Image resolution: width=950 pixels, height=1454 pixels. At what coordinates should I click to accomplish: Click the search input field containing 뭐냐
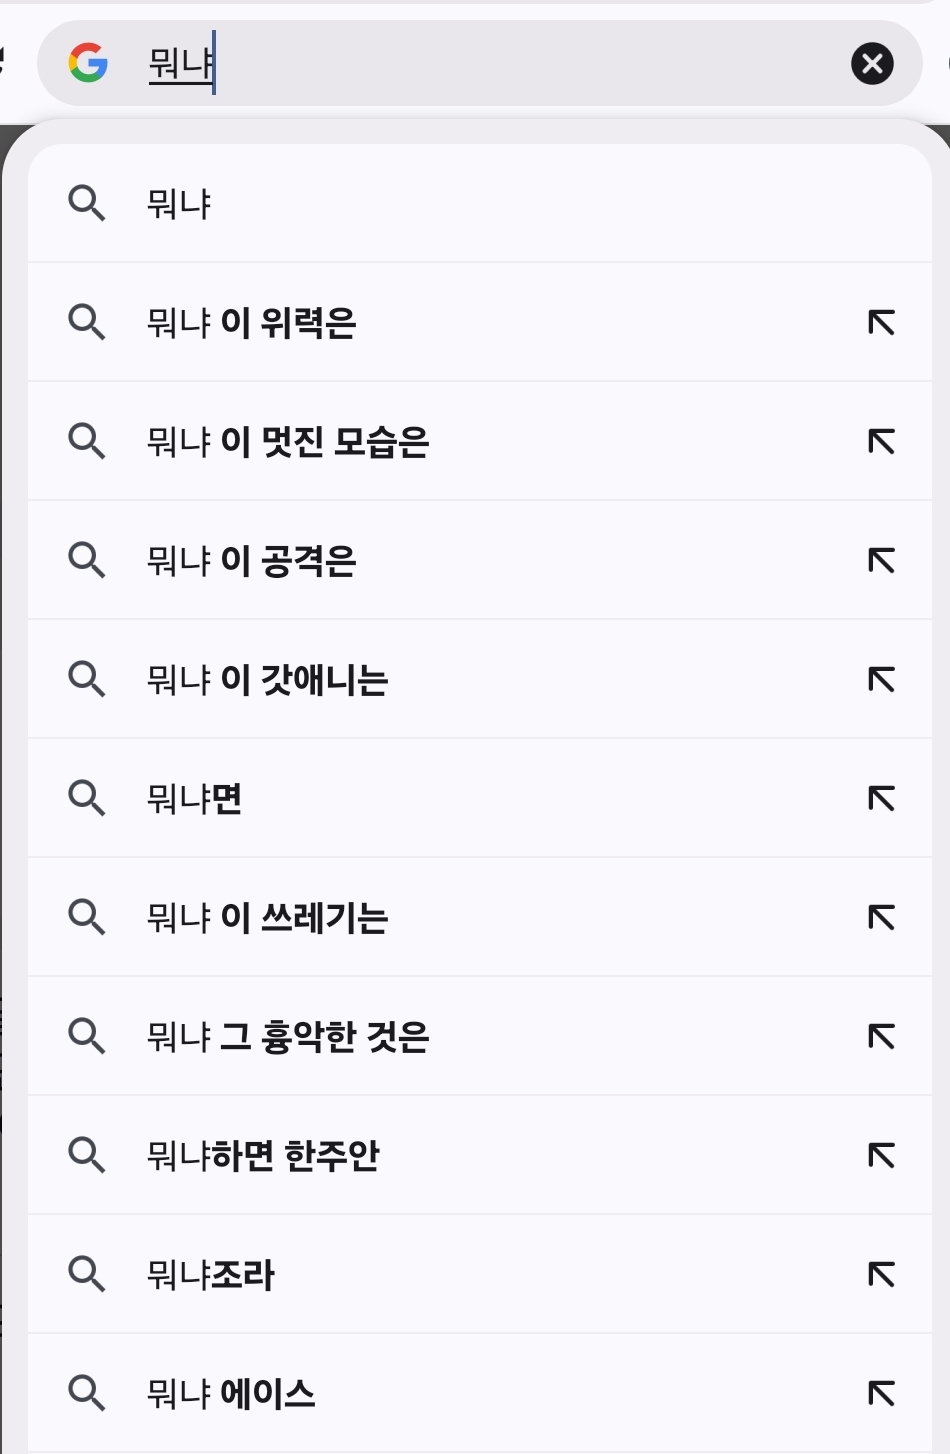[x=480, y=64]
